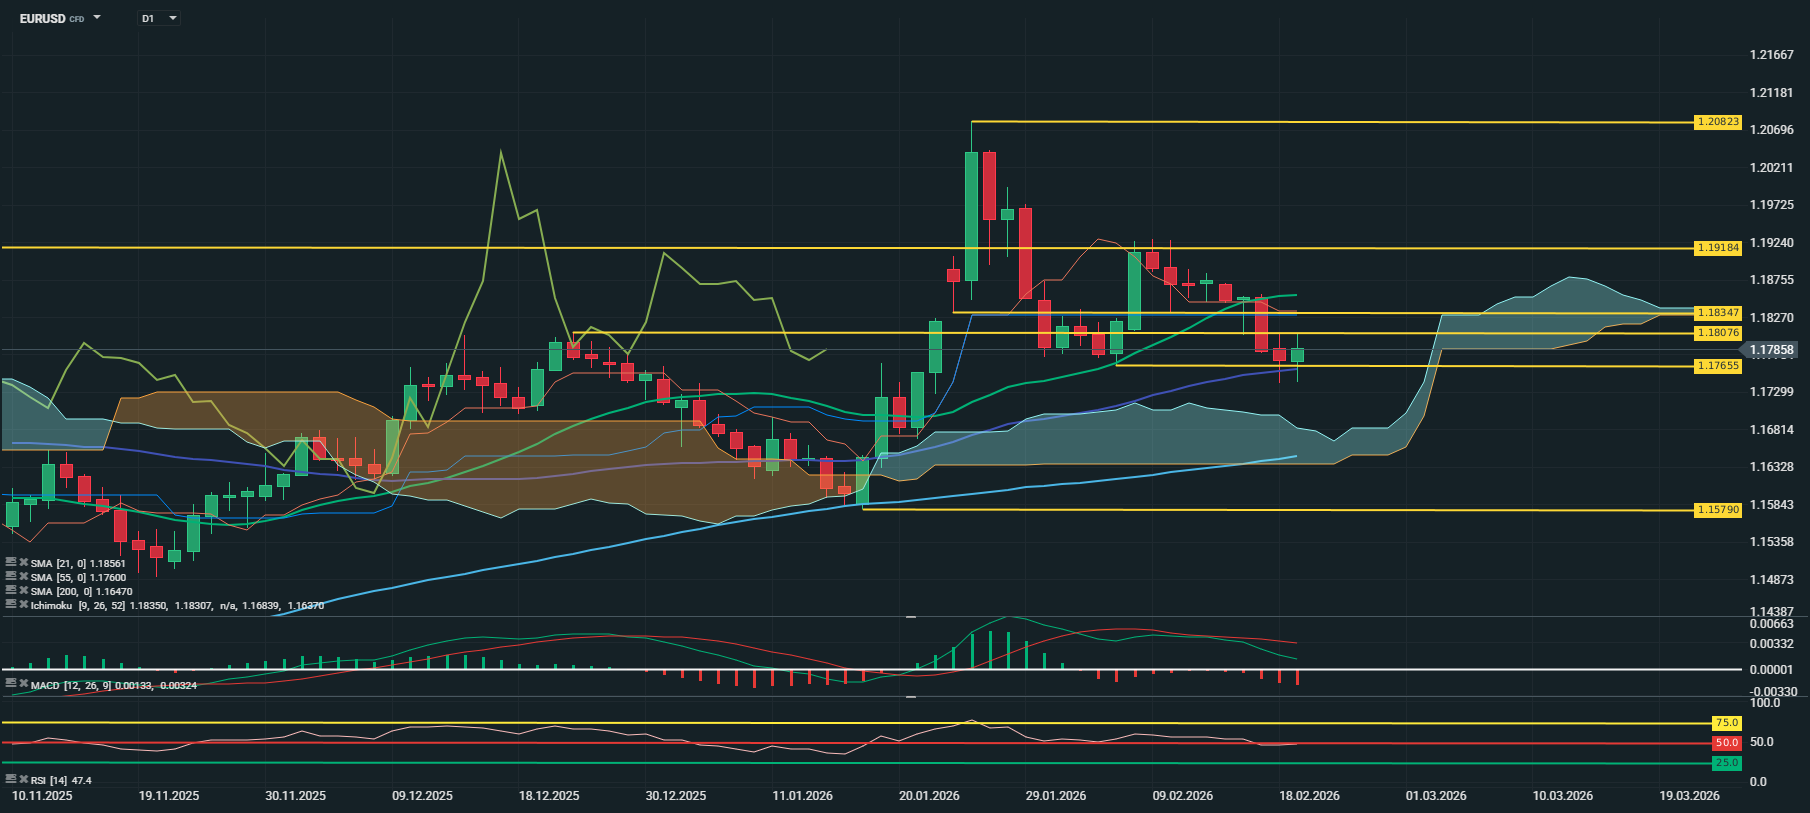Open settings icon for RSI indicator
This screenshot has width=1810, height=813.
11,779
